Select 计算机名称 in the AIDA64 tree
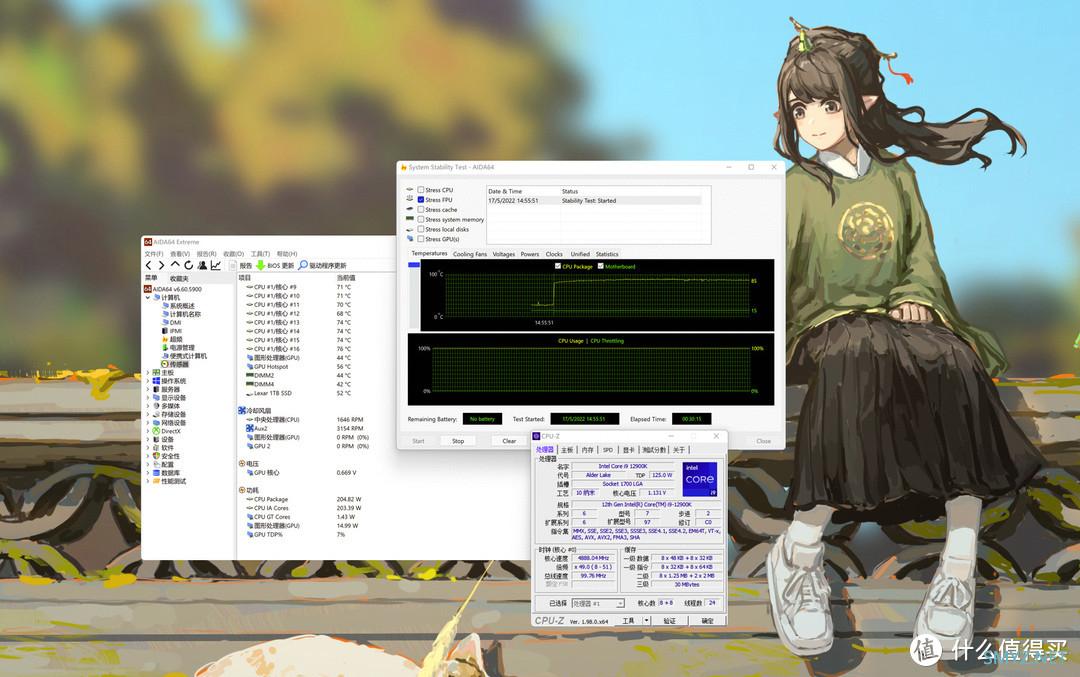 [182, 314]
